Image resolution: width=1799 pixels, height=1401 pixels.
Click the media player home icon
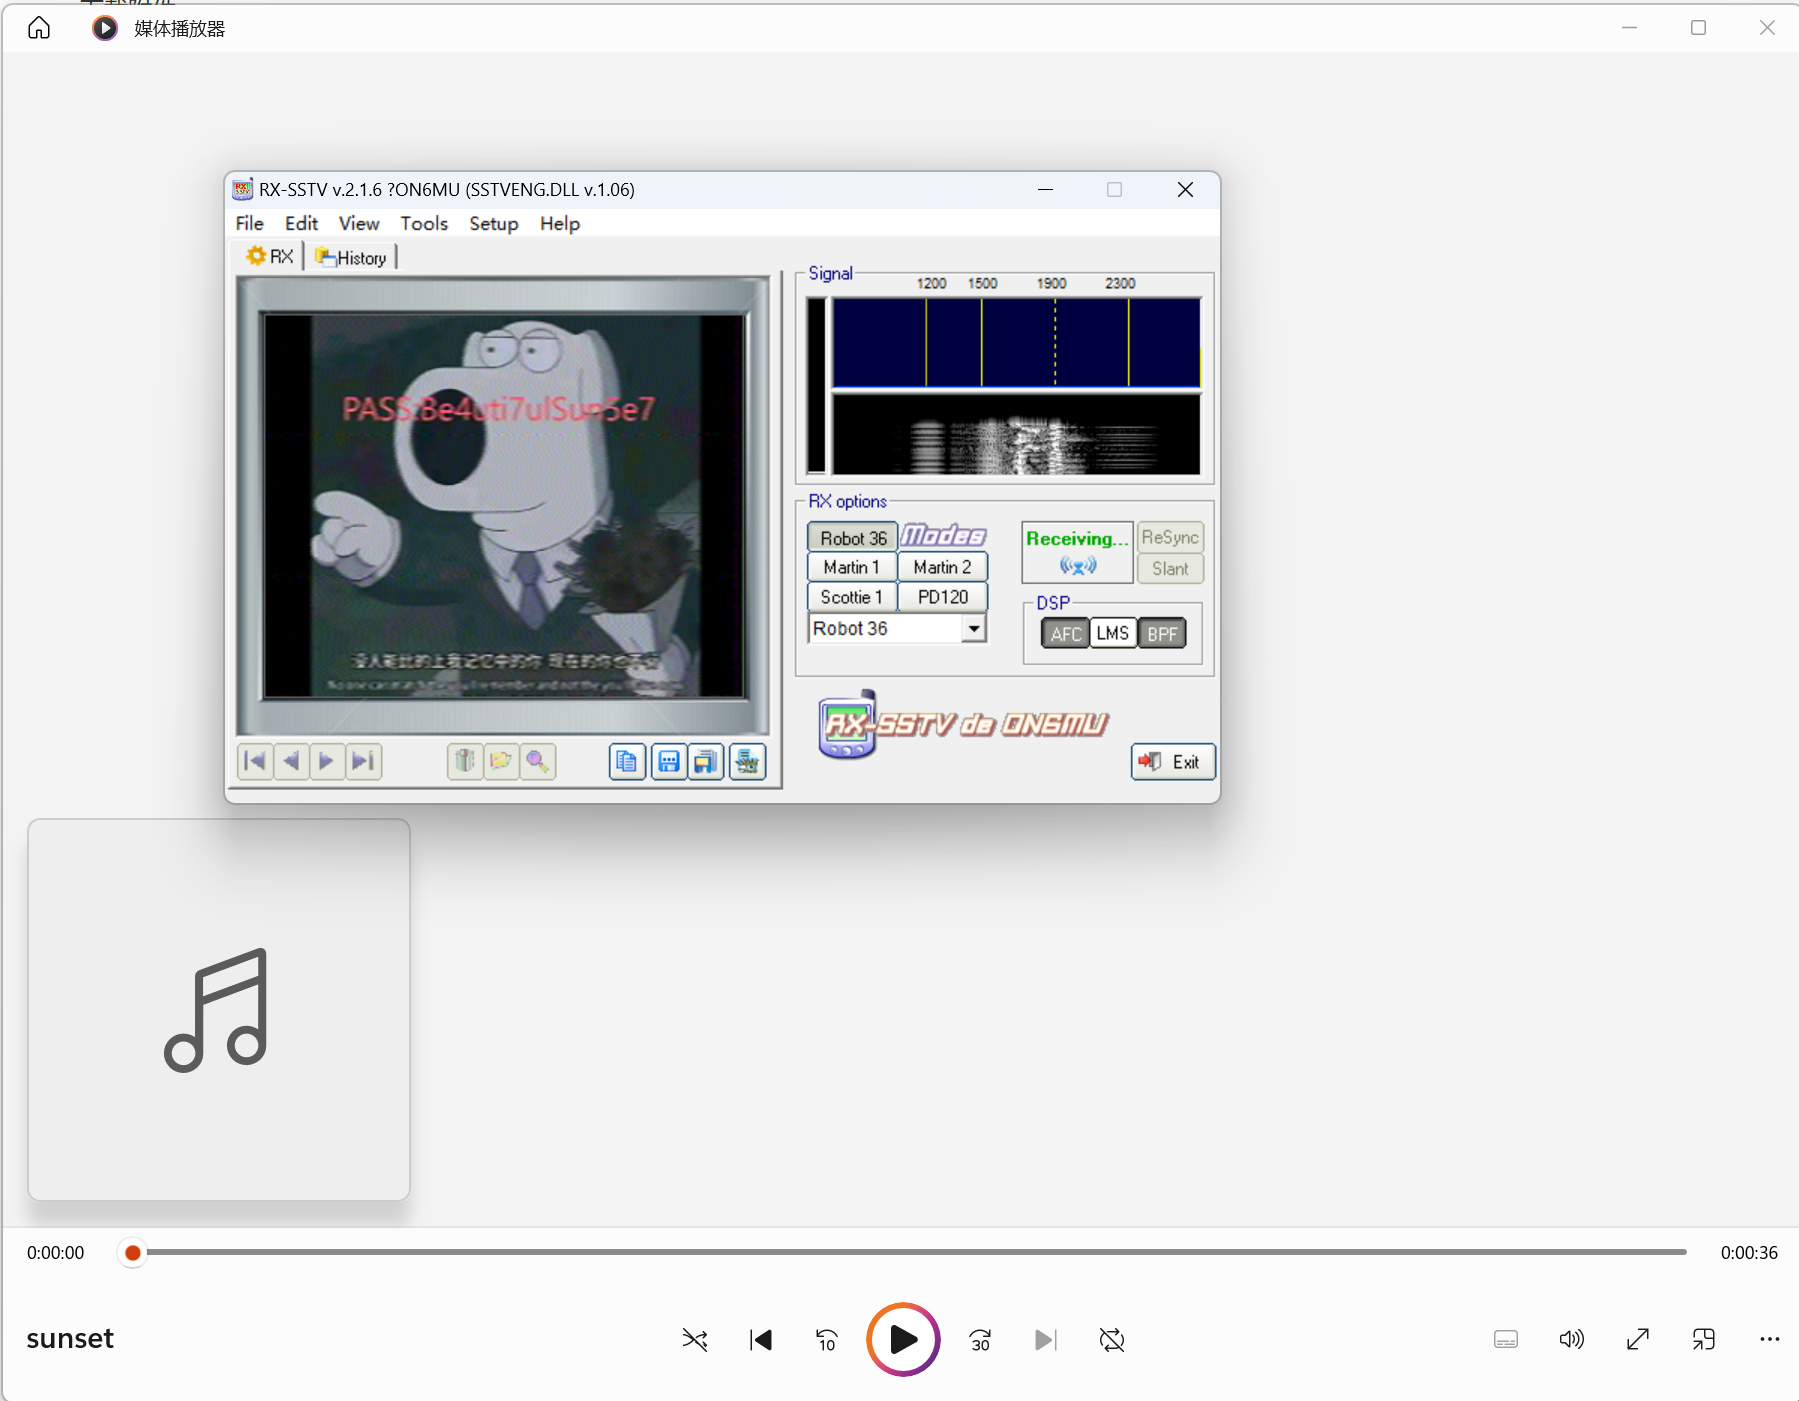pos(39,28)
